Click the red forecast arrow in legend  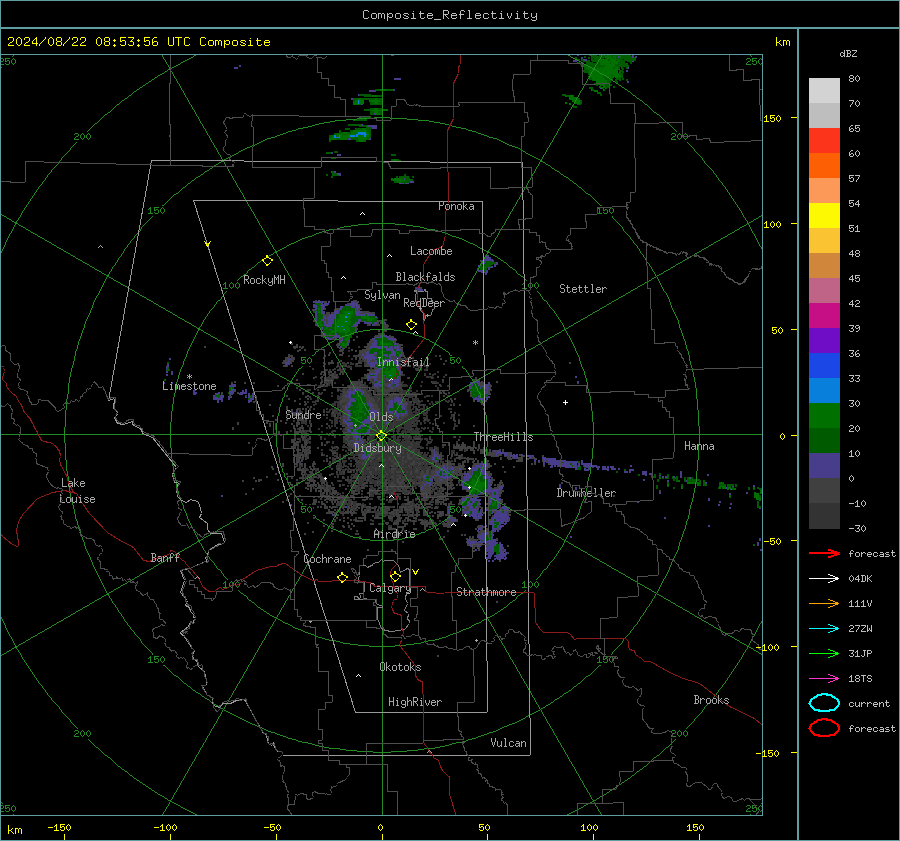824,553
